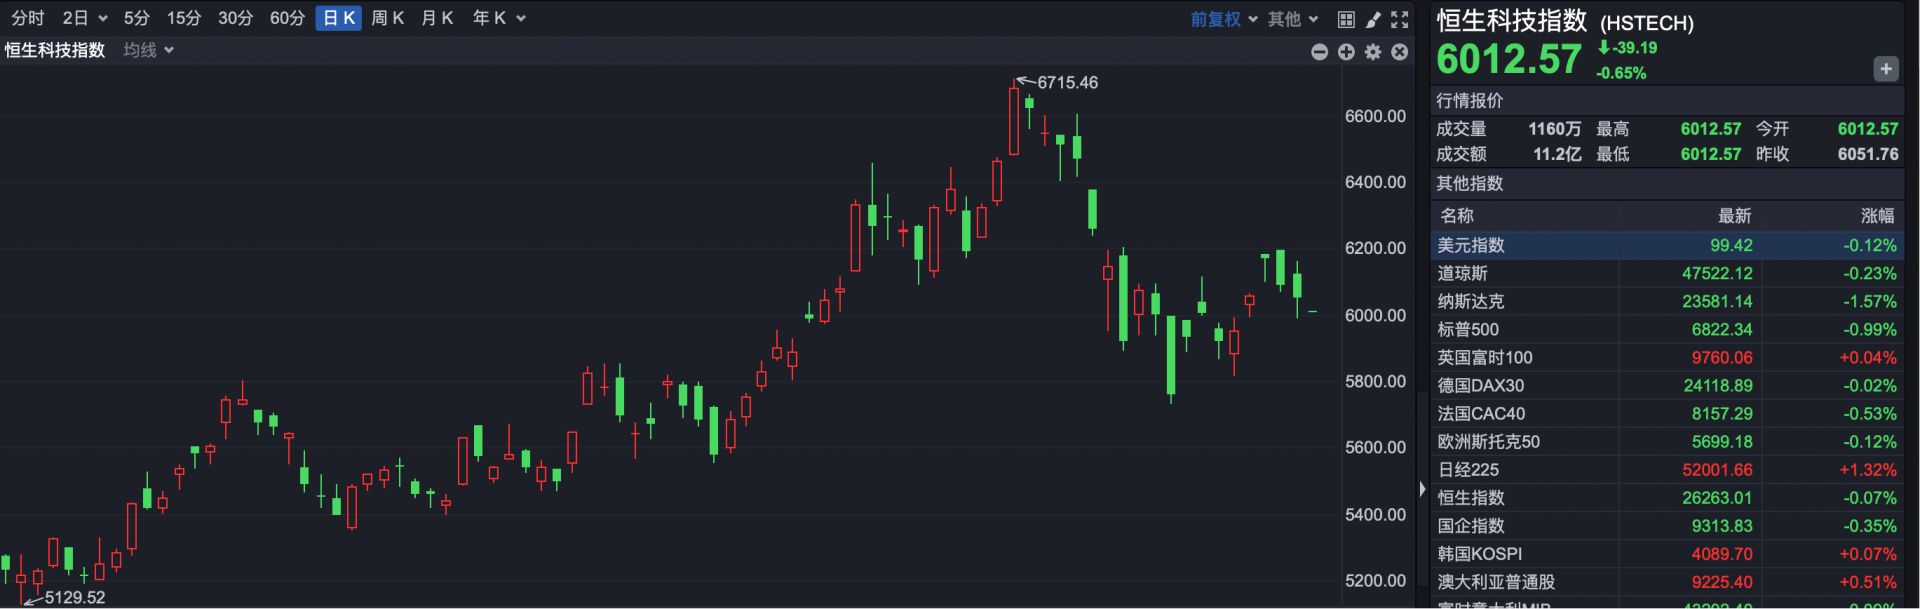Collapse the right panel with arrow handle
1920x609 pixels.
[1422, 489]
